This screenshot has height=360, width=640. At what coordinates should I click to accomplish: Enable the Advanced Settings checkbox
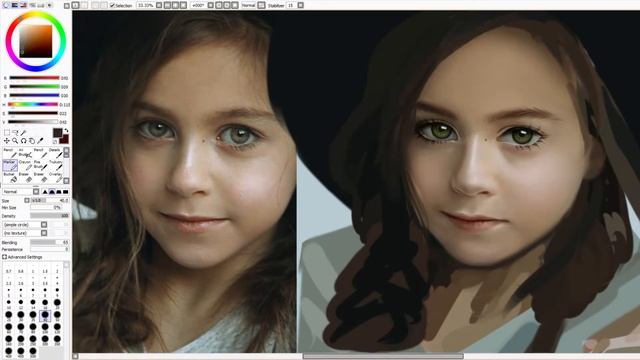[4, 257]
